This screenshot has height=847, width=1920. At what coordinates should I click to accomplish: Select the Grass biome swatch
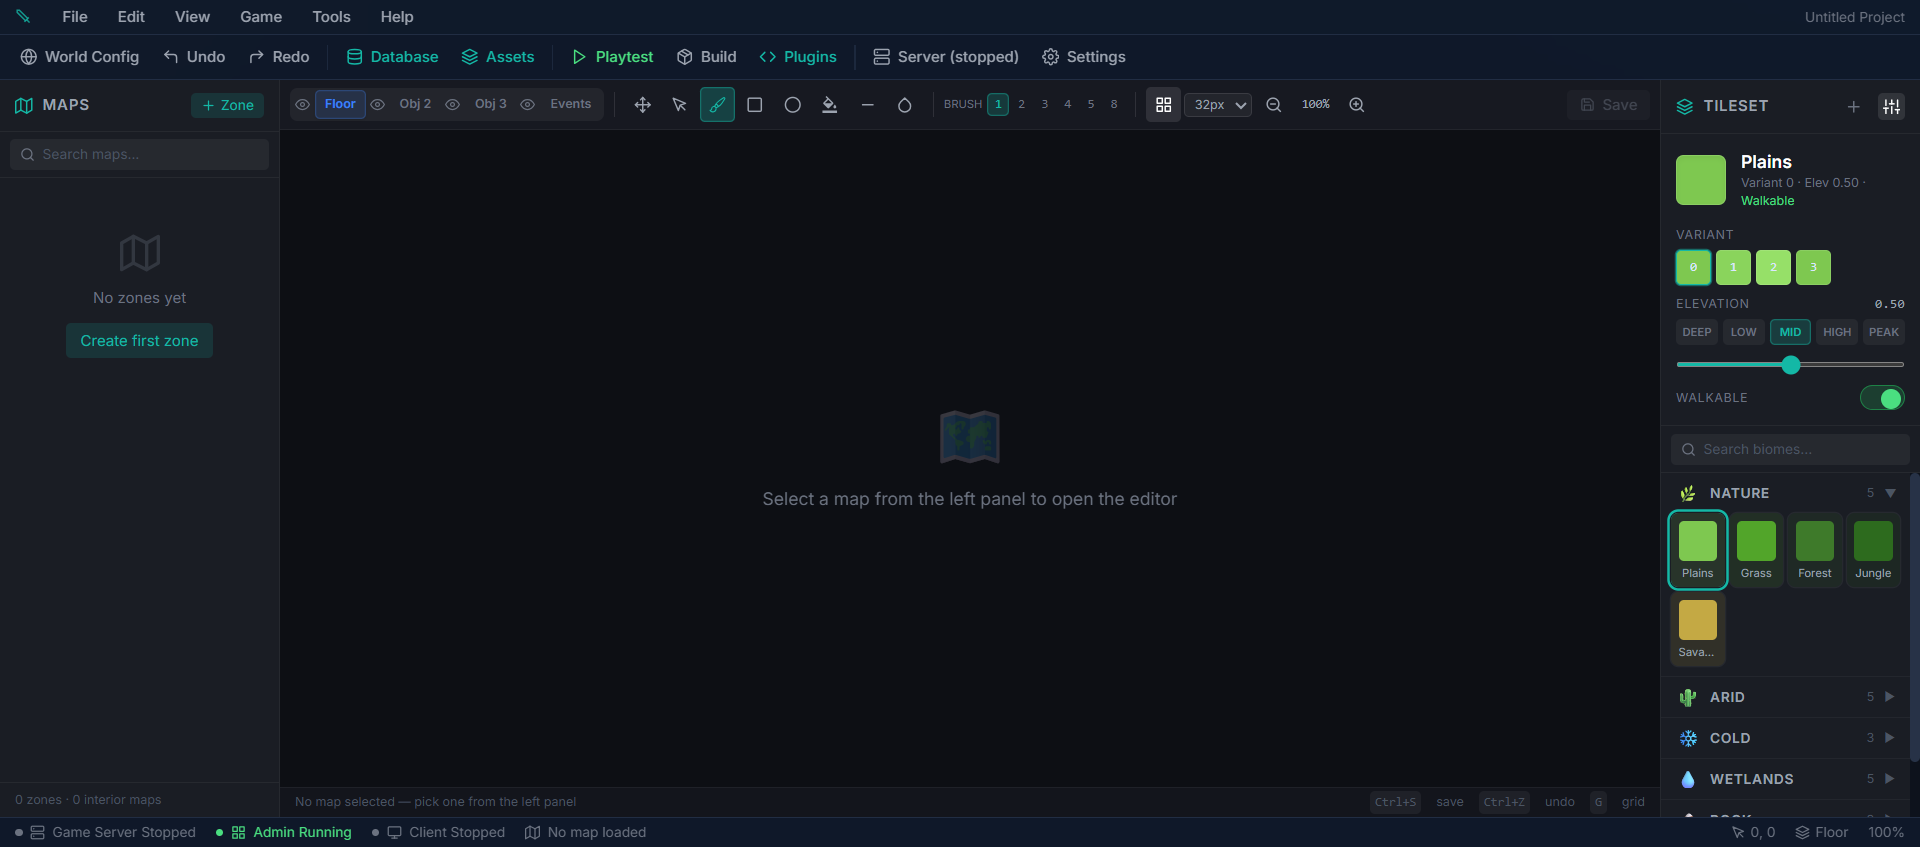coord(1756,550)
